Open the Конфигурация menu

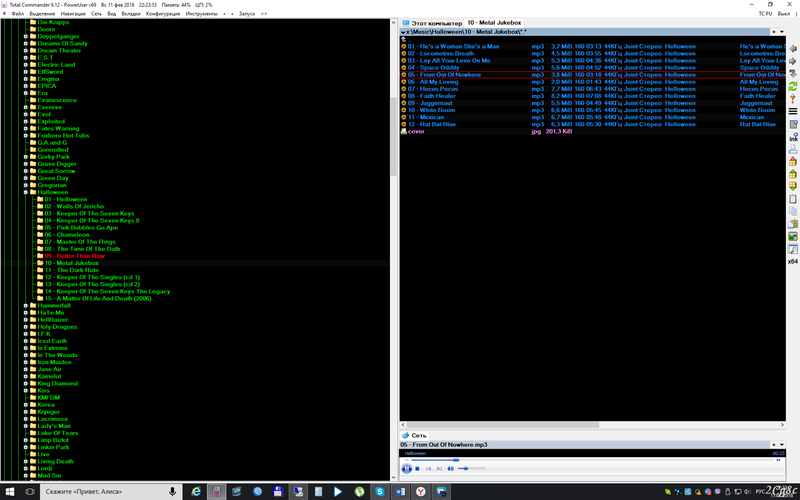coord(163,14)
